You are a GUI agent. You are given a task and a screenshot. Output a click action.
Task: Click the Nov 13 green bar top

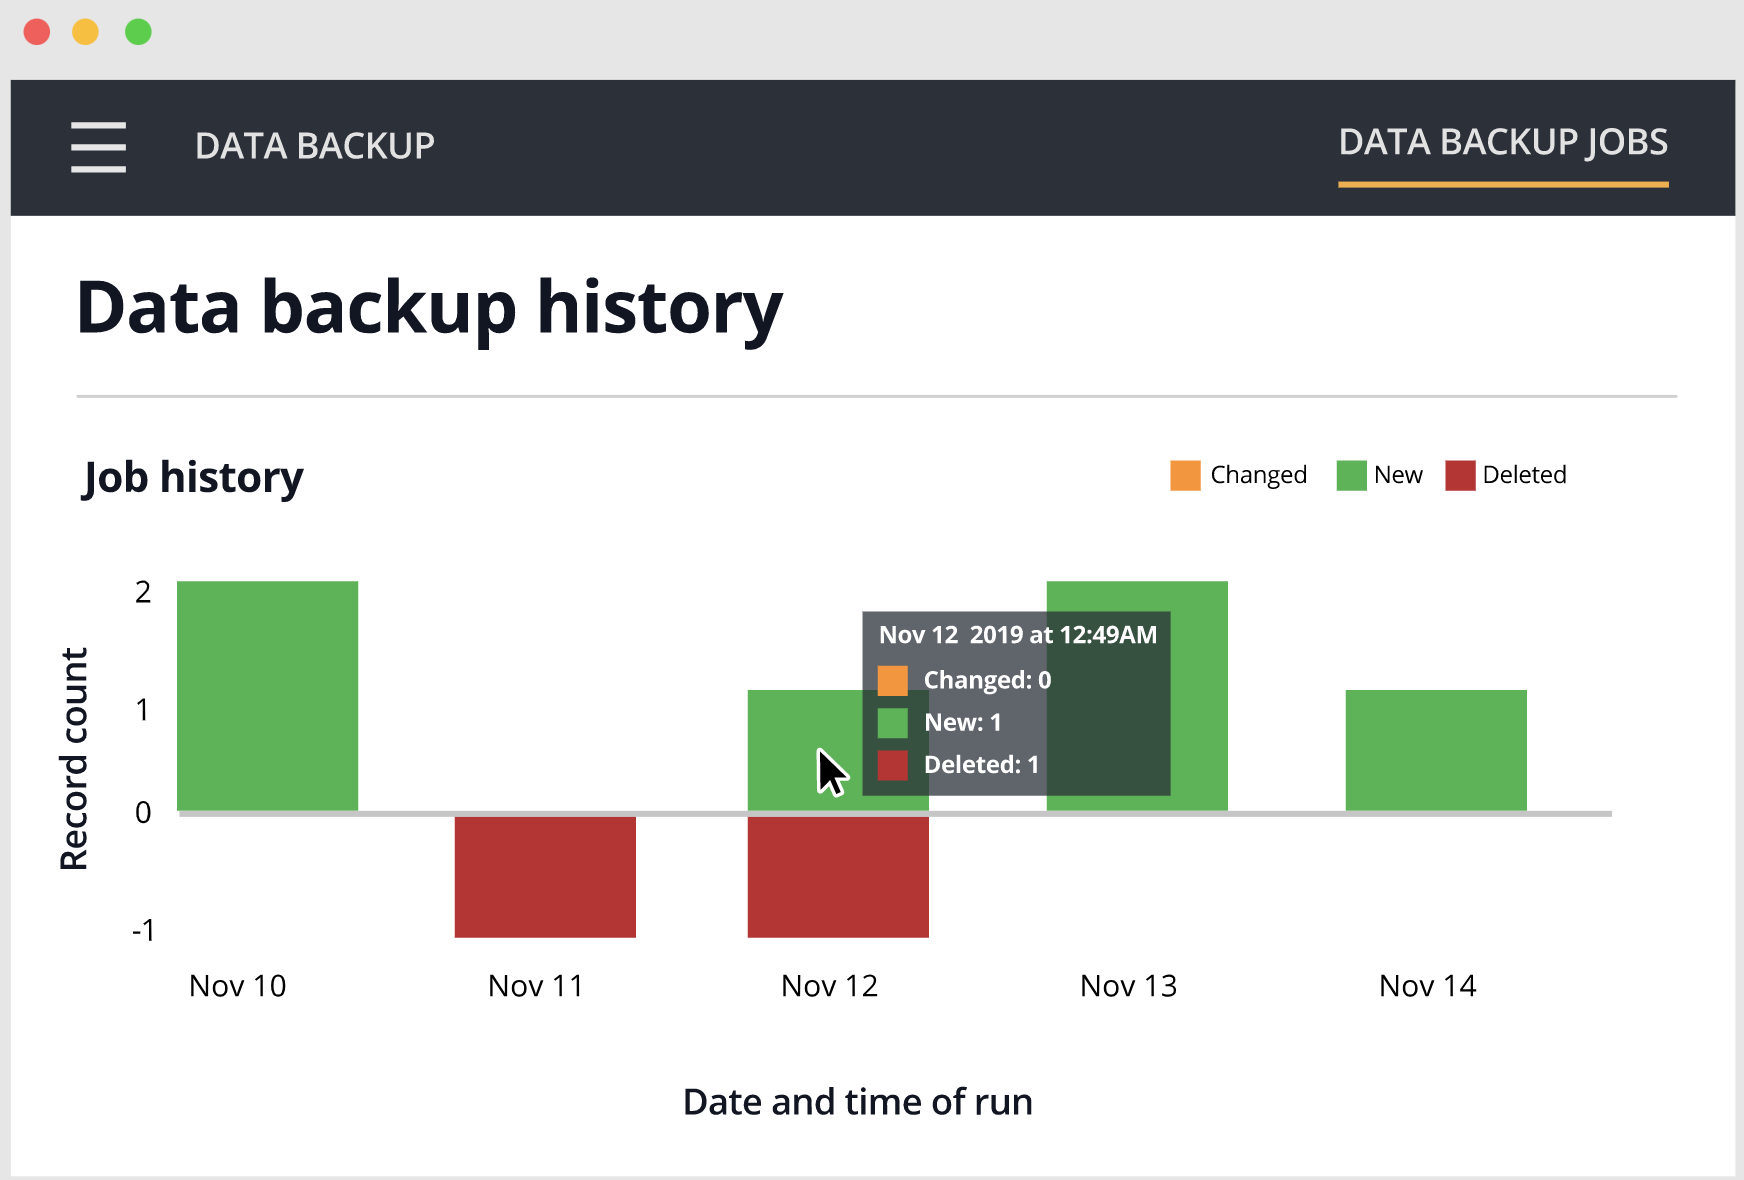tap(1137, 595)
